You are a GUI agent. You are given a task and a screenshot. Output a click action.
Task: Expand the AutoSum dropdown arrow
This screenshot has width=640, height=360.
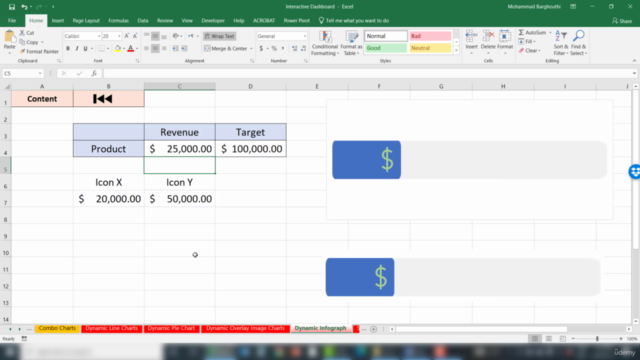[x=550, y=33]
